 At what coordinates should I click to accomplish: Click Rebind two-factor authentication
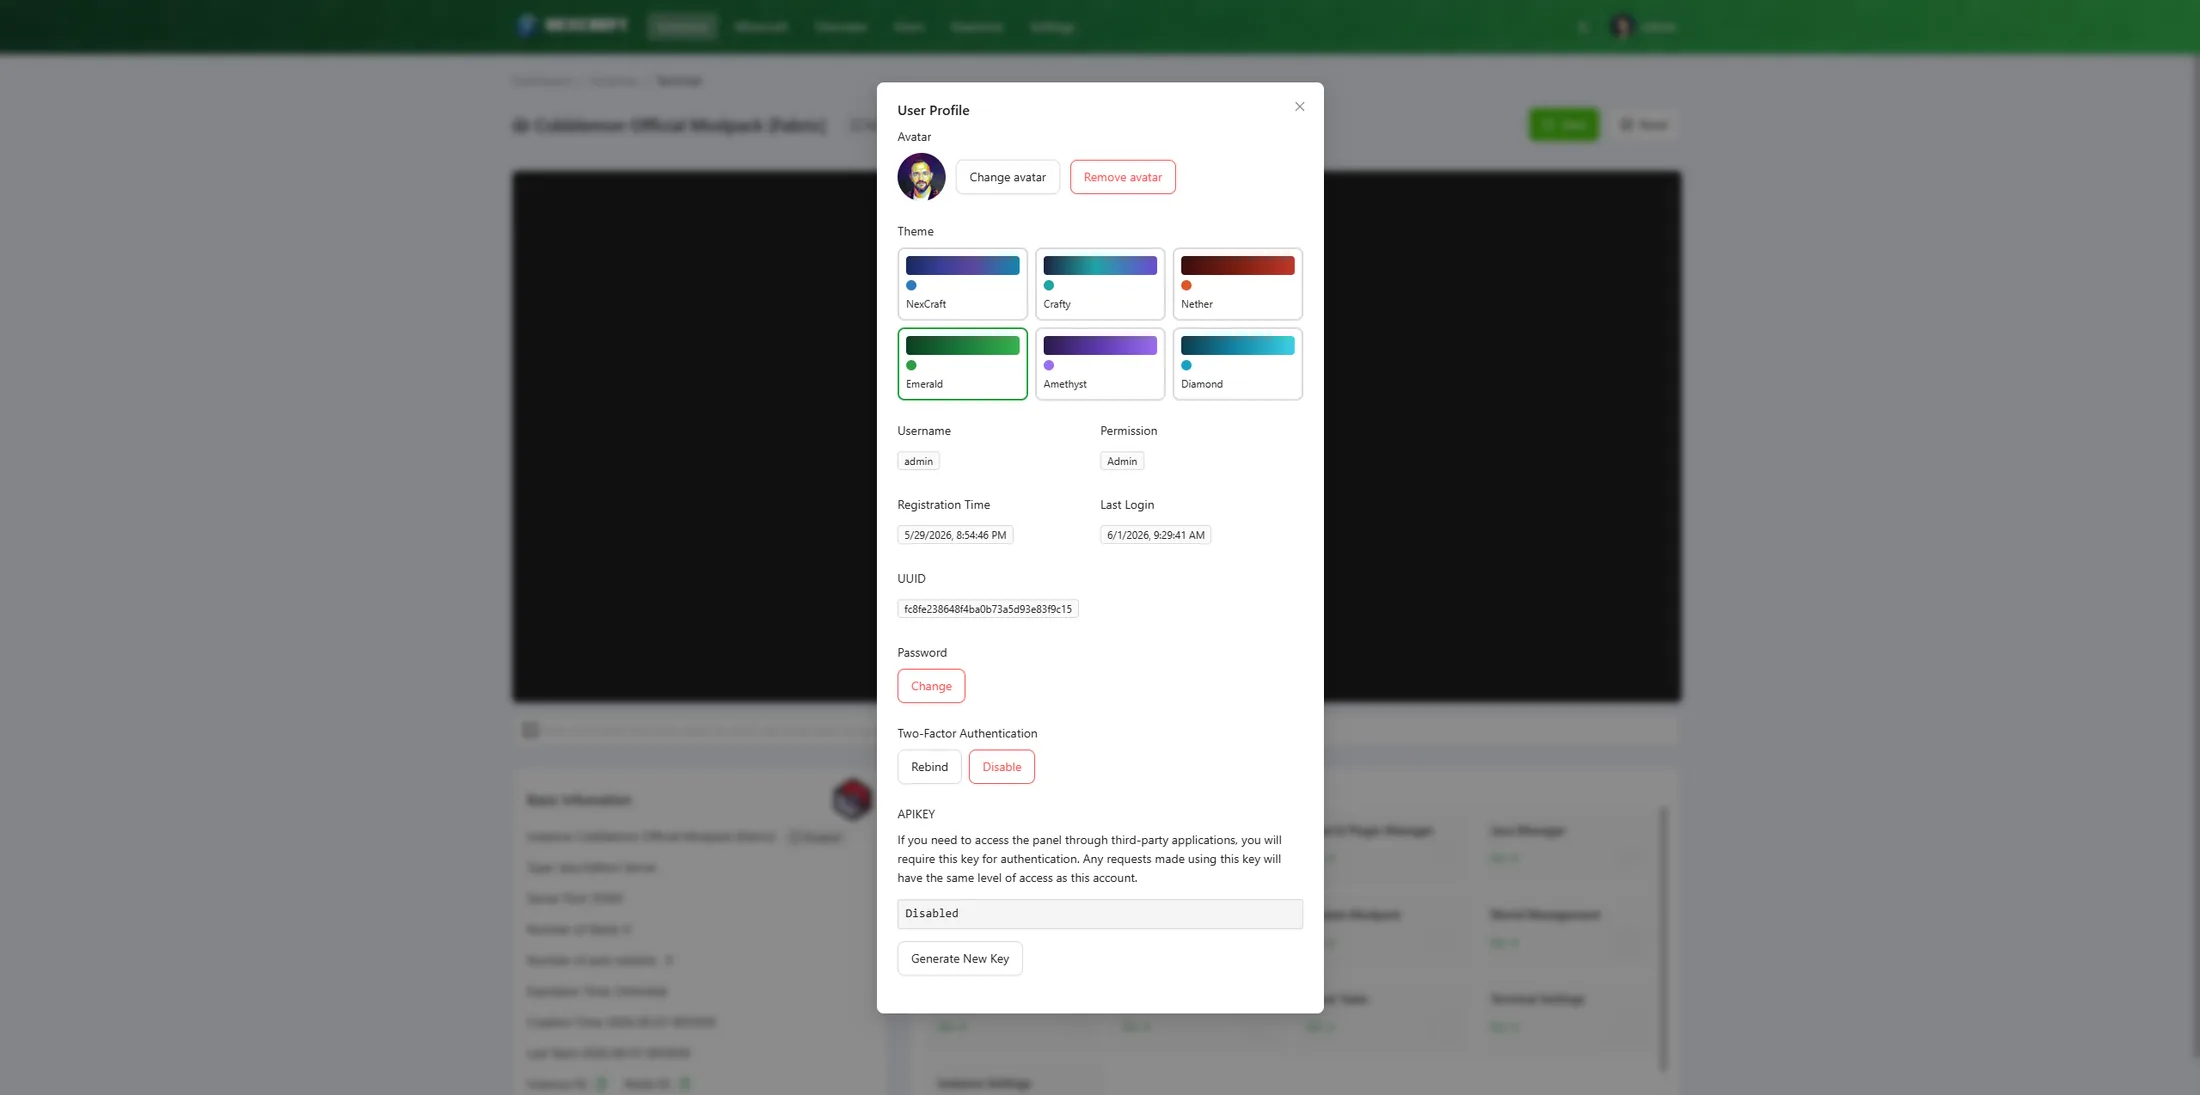coord(929,767)
